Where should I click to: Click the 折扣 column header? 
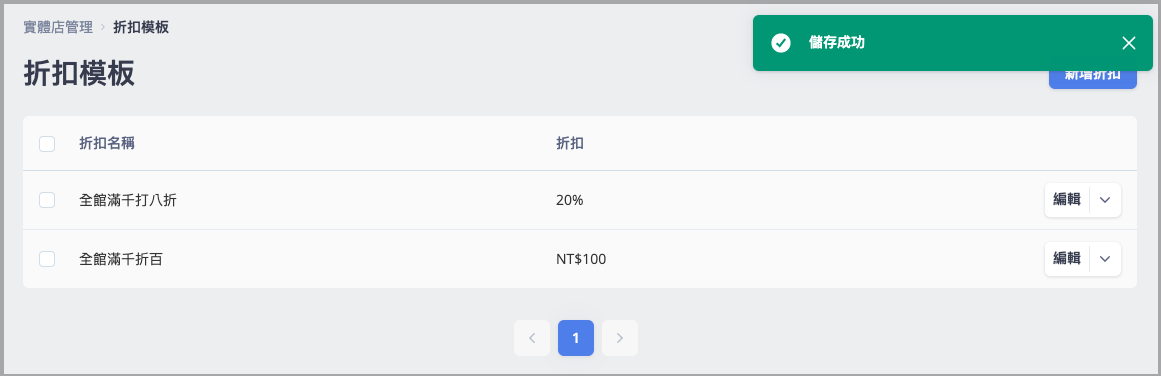(x=569, y=144)
